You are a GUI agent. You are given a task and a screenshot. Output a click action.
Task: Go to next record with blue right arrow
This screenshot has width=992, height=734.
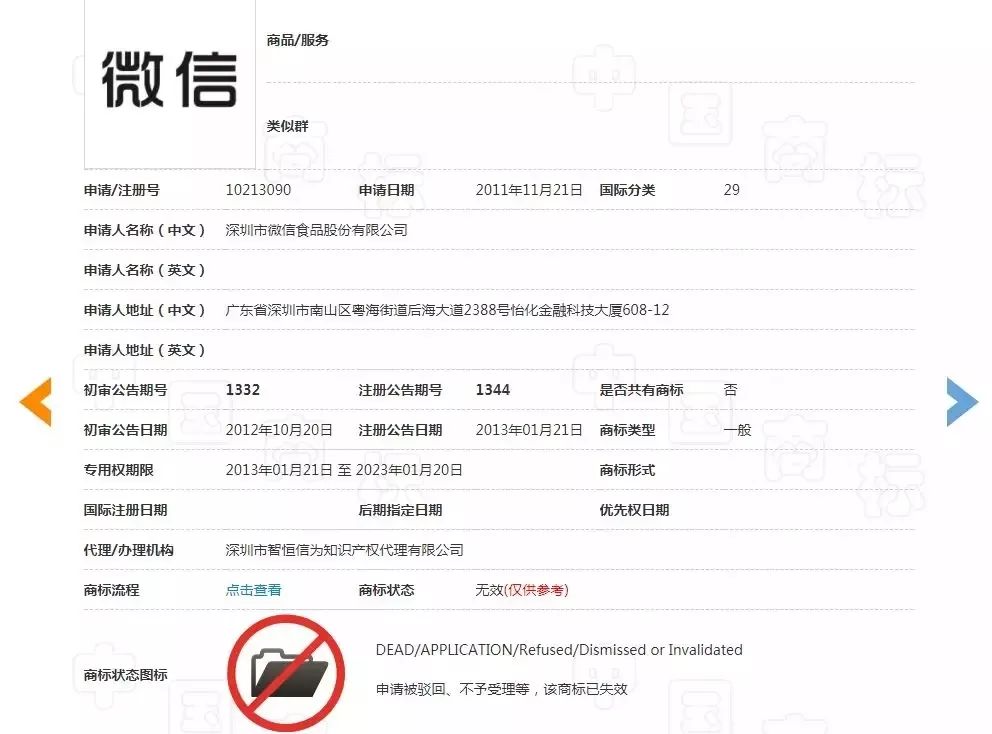coord(962,402)
